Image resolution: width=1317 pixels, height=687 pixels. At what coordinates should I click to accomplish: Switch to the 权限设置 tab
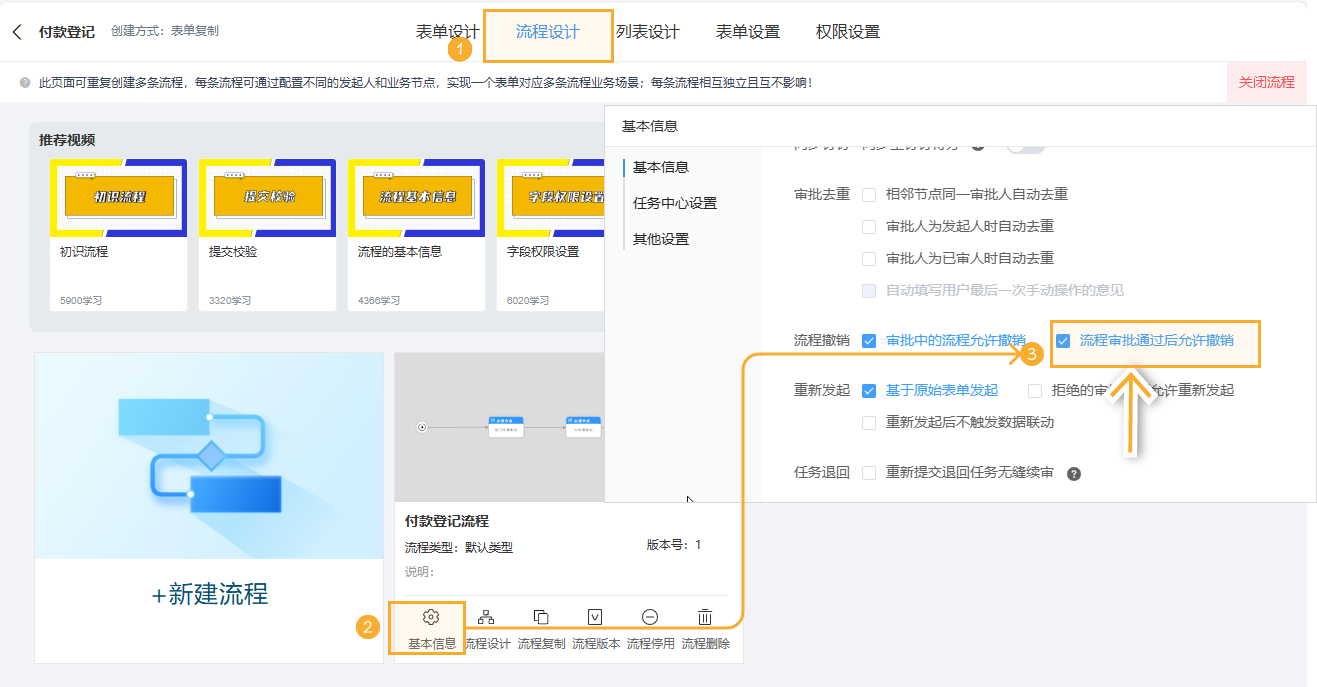click(847, 32)
